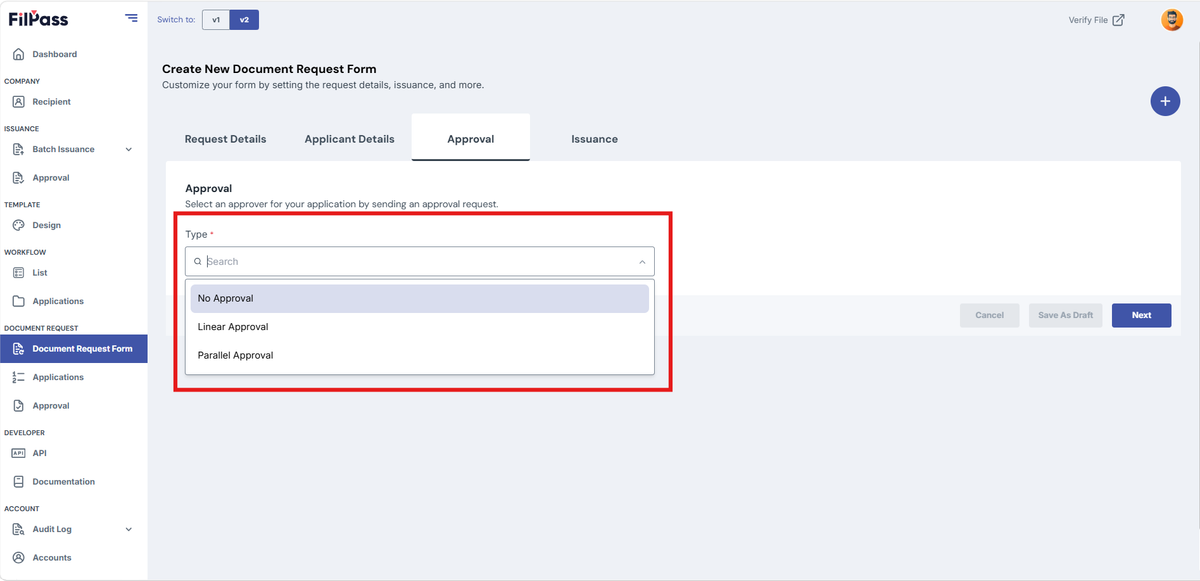The width and height of the screenshot is (1200, 581).
Task: Switch to version v2
Action: pyautogui.click(x=244, y=19)
